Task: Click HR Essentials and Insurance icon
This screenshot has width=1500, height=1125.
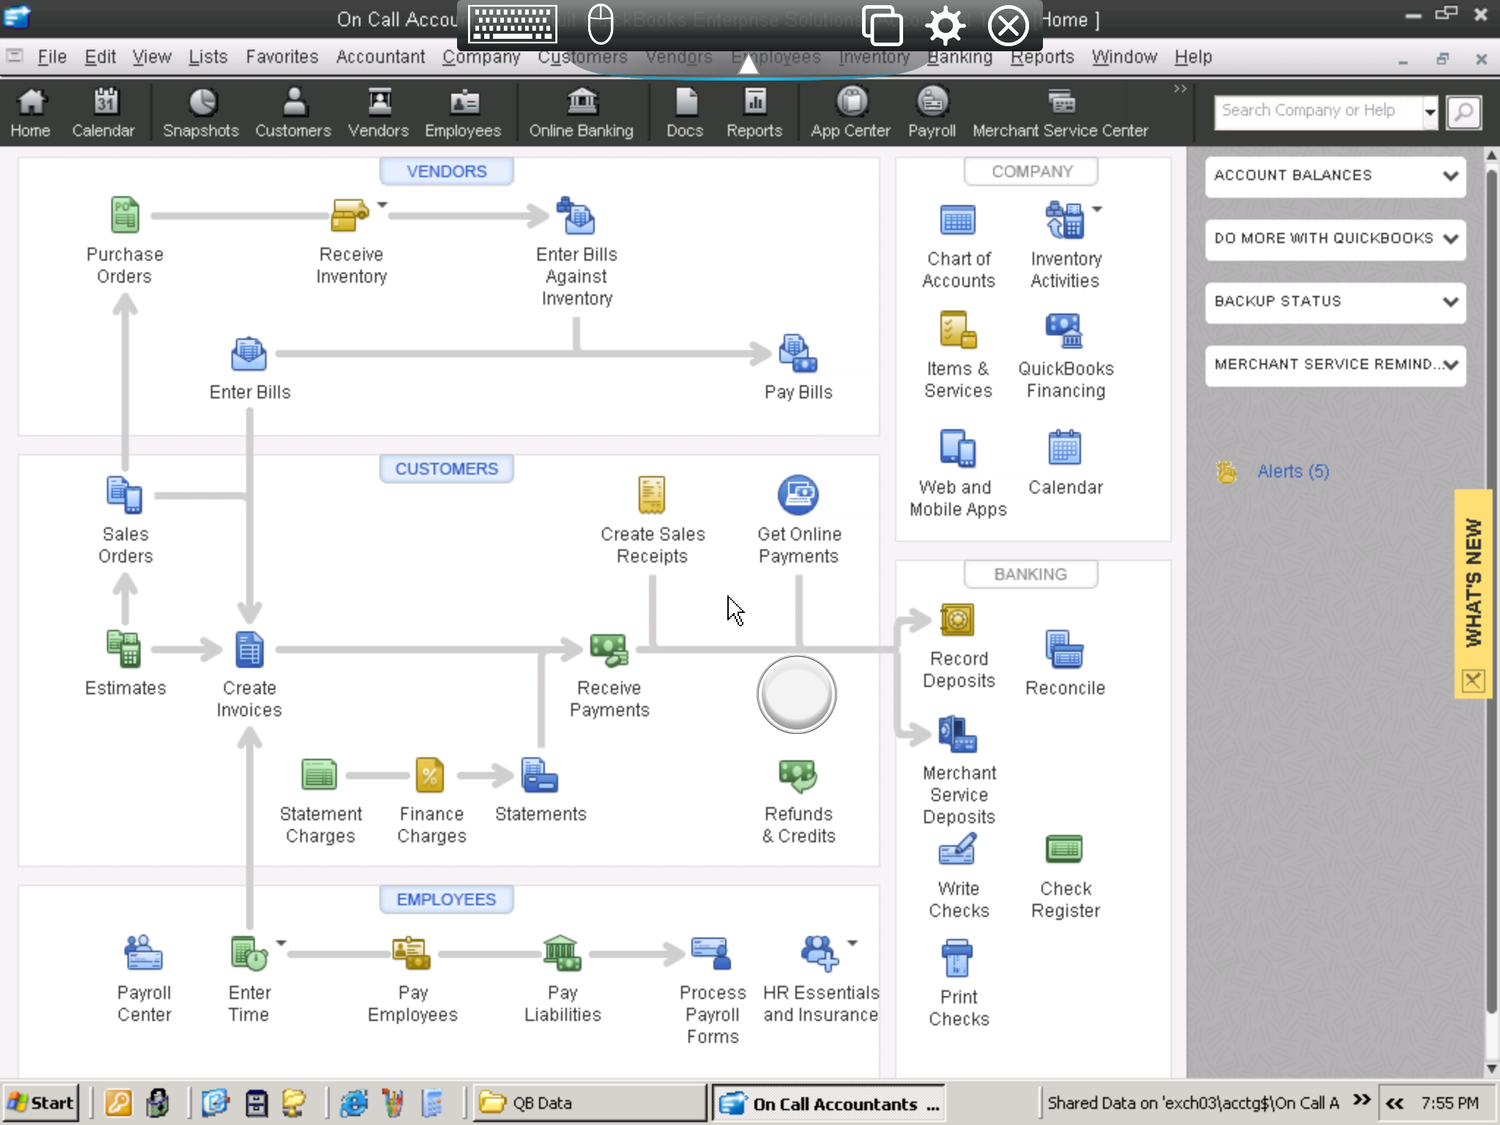Action: point(820,953)
